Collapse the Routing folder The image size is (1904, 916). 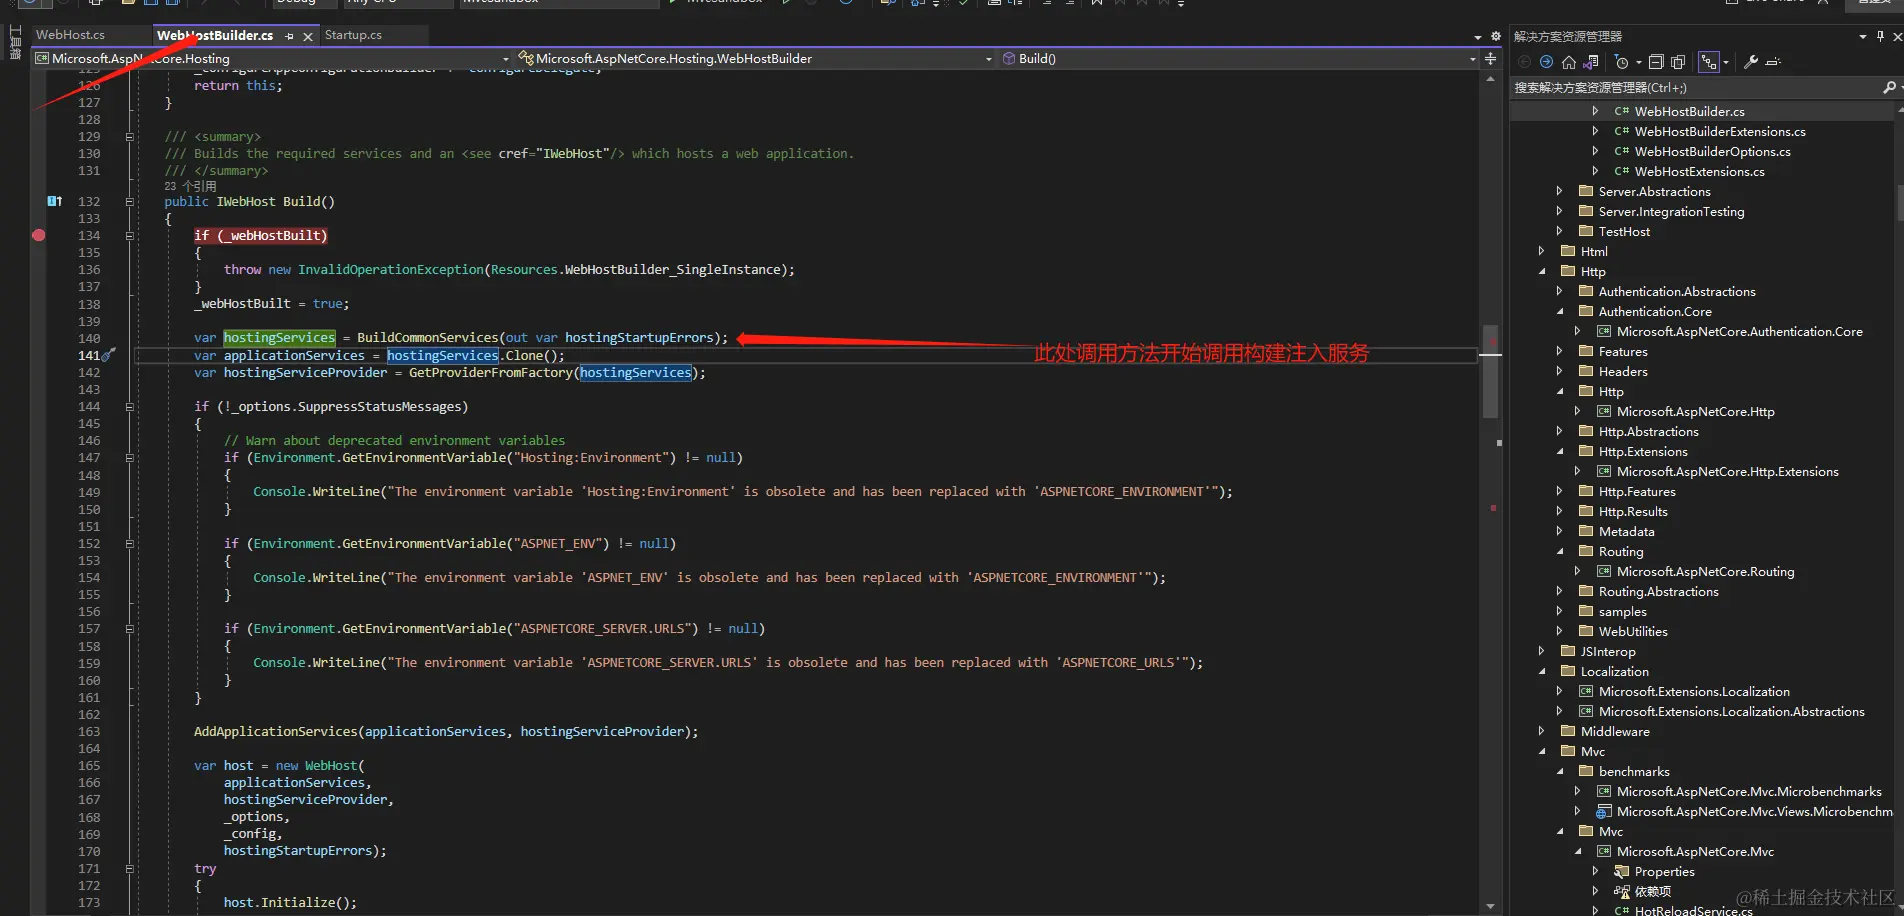click(x=1559, y=551)
